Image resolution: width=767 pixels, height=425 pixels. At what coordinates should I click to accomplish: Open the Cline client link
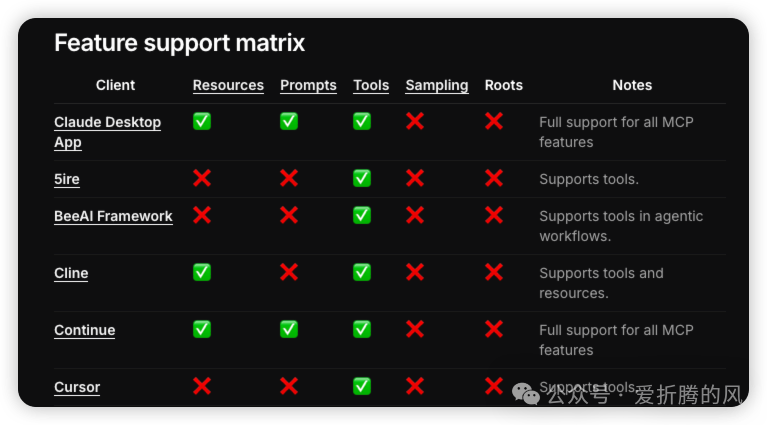coord(71,273)
